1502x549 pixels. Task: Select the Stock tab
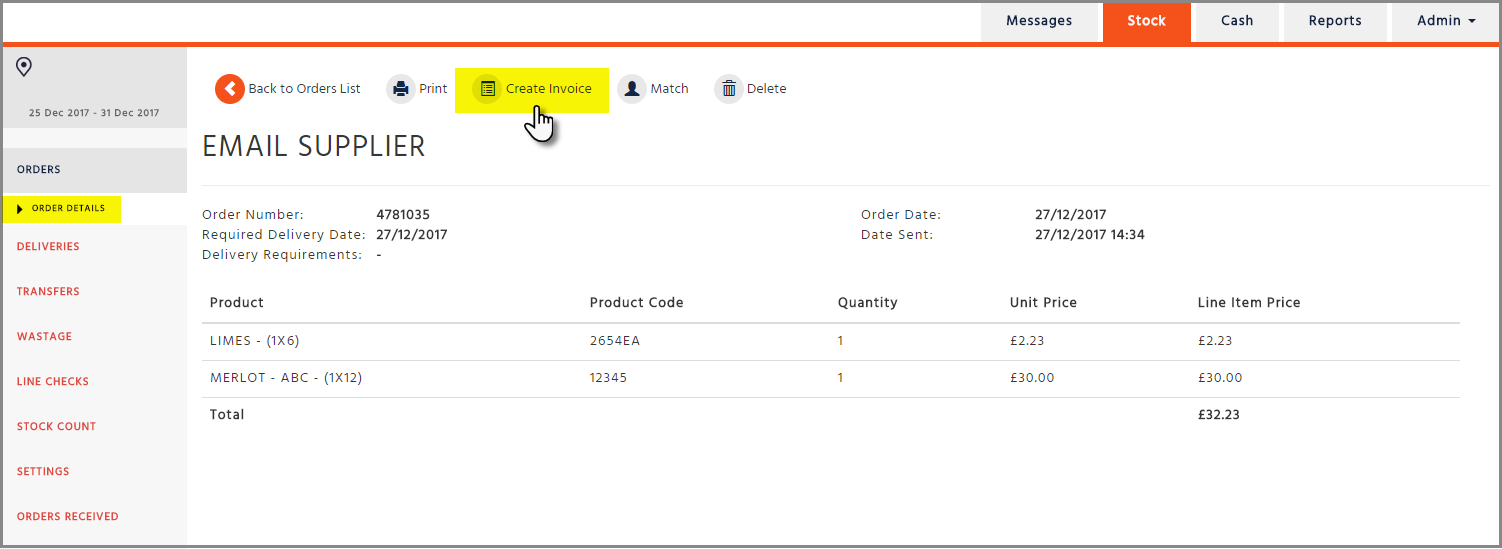(1147, 21)
